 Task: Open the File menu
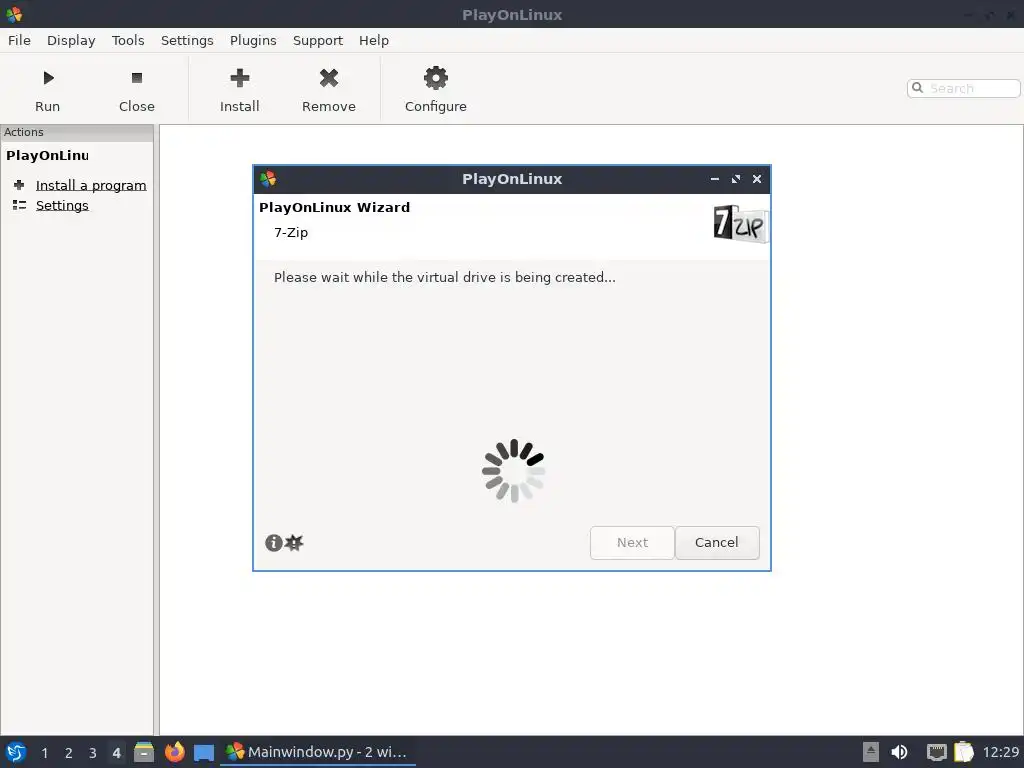coord(19,40)
